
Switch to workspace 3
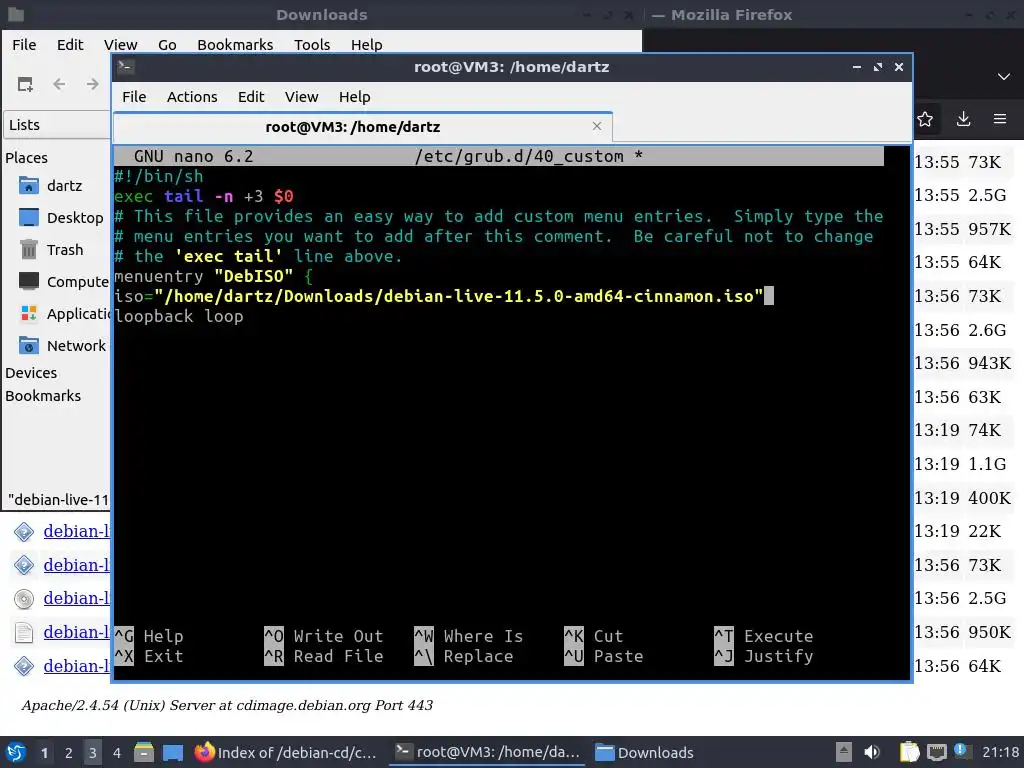(93, 753)
